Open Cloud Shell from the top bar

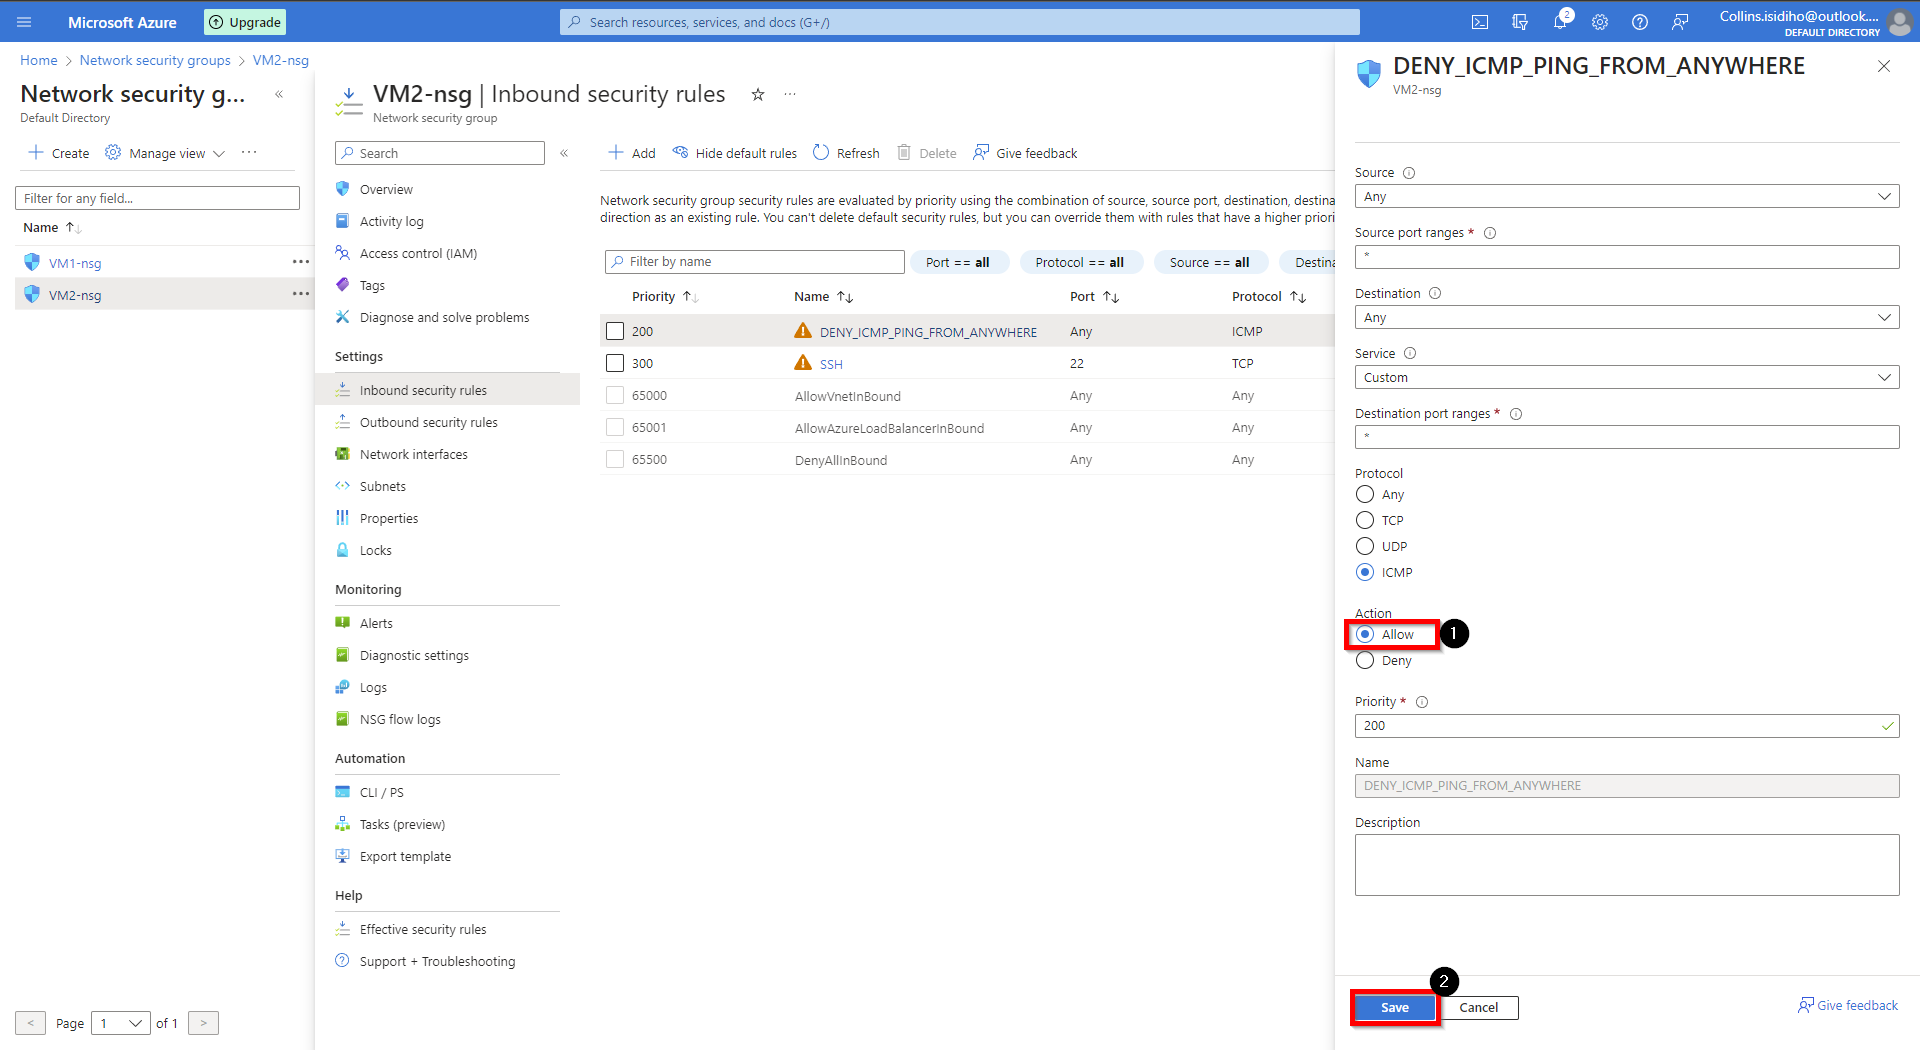point(1480,22)
